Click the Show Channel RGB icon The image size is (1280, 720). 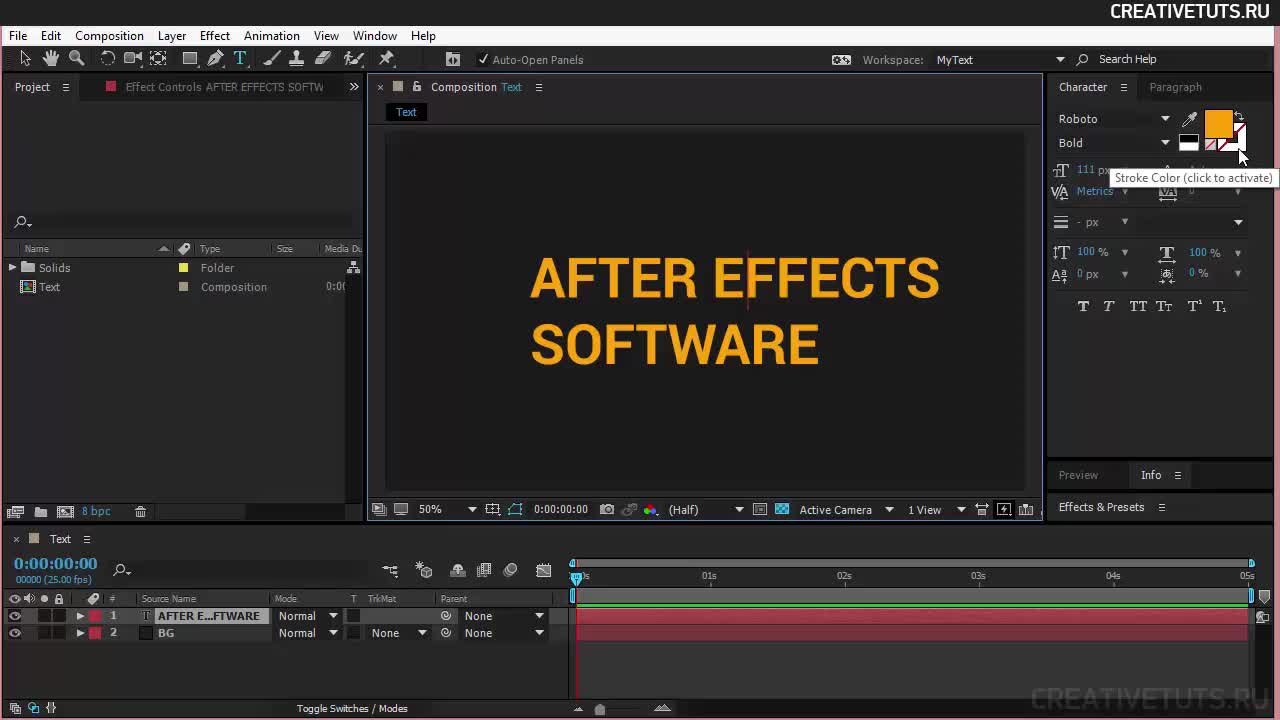[x=650, y=510]
